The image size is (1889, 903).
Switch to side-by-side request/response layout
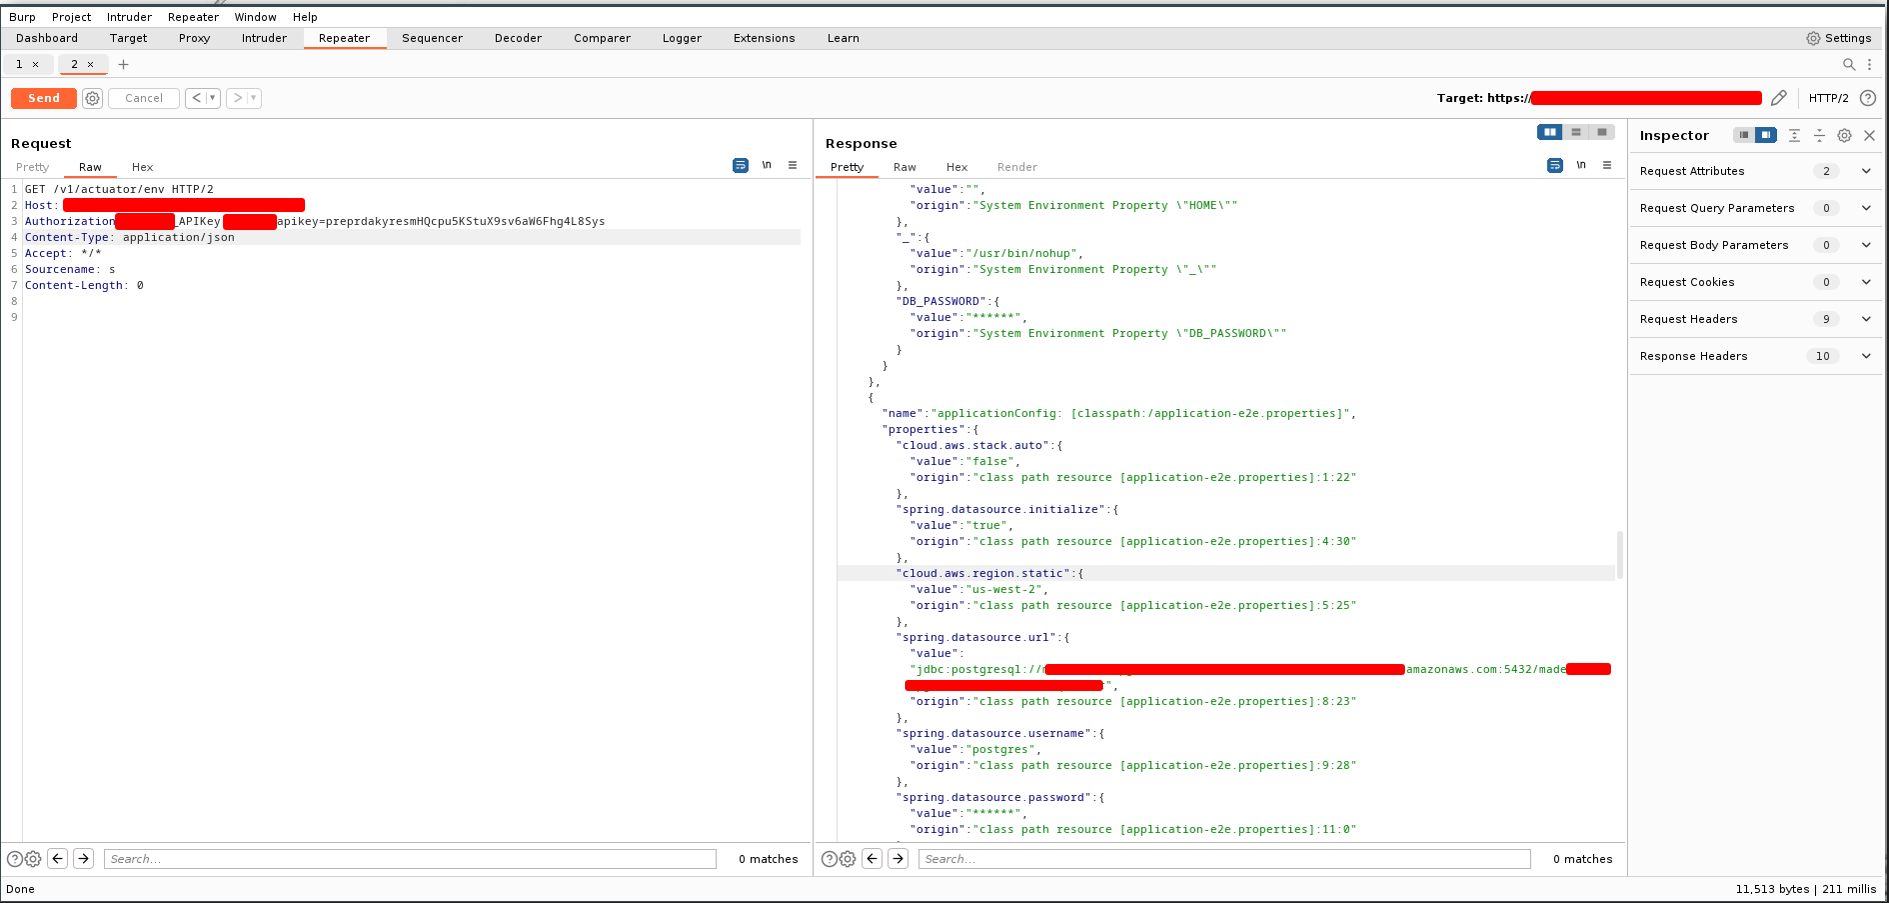(1549, 132)
